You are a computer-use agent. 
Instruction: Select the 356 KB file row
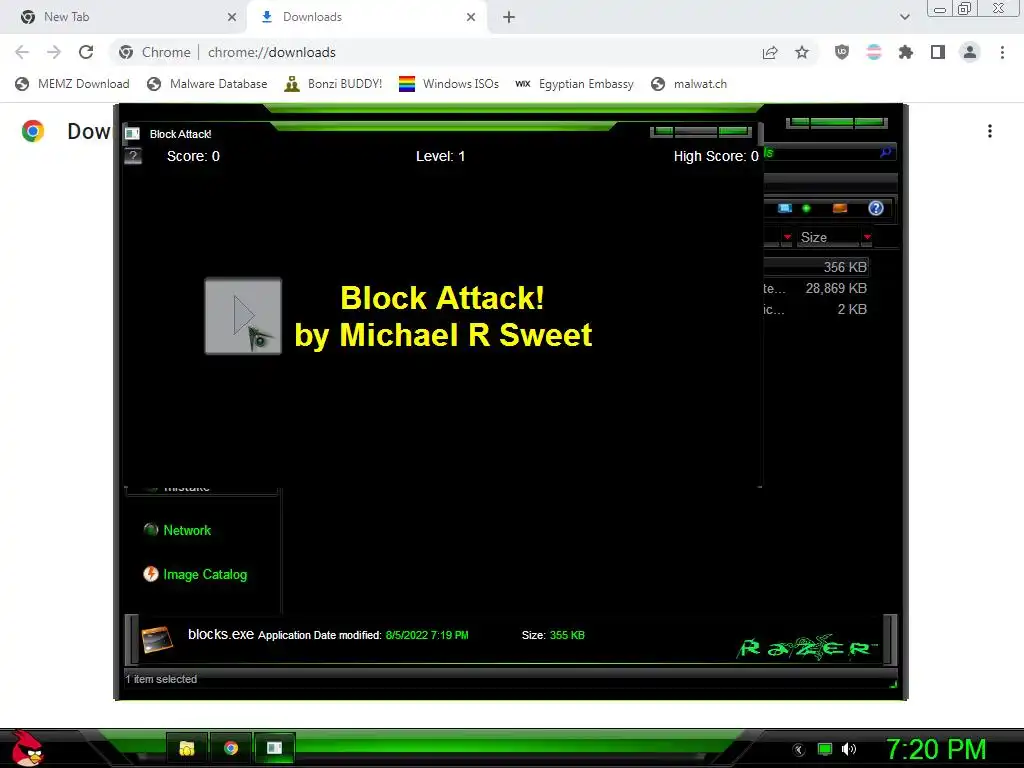point(816,267)
